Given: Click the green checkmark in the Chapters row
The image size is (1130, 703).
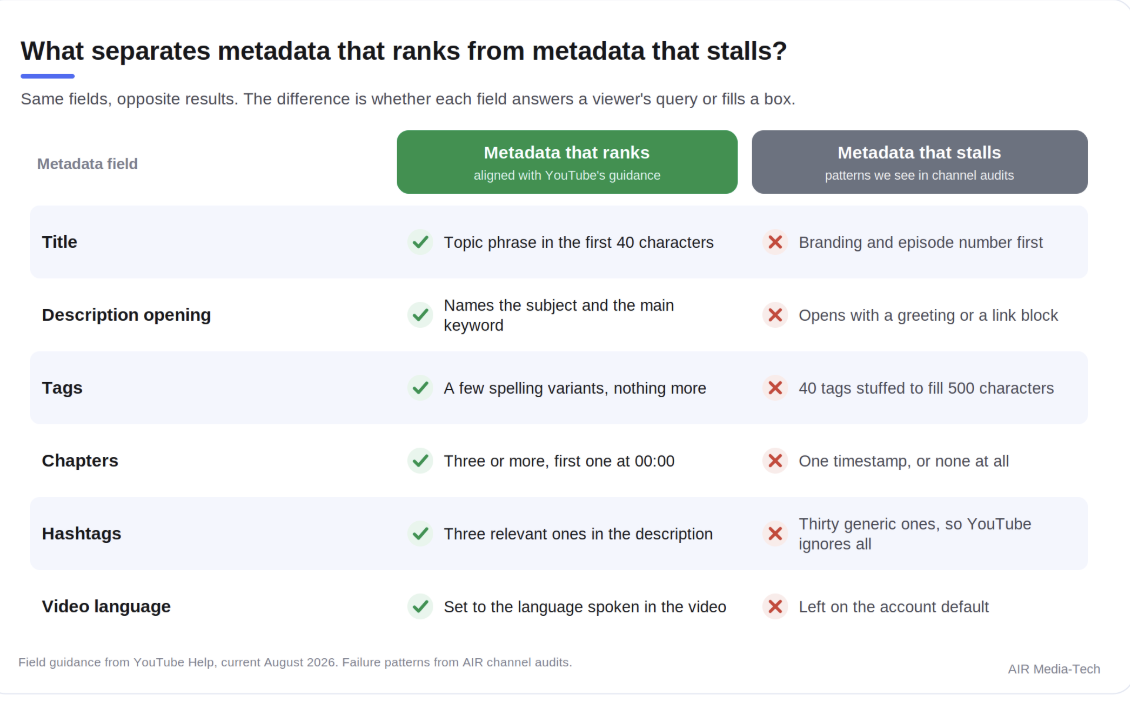Looking at the screenshot, I should click(420, 461).
